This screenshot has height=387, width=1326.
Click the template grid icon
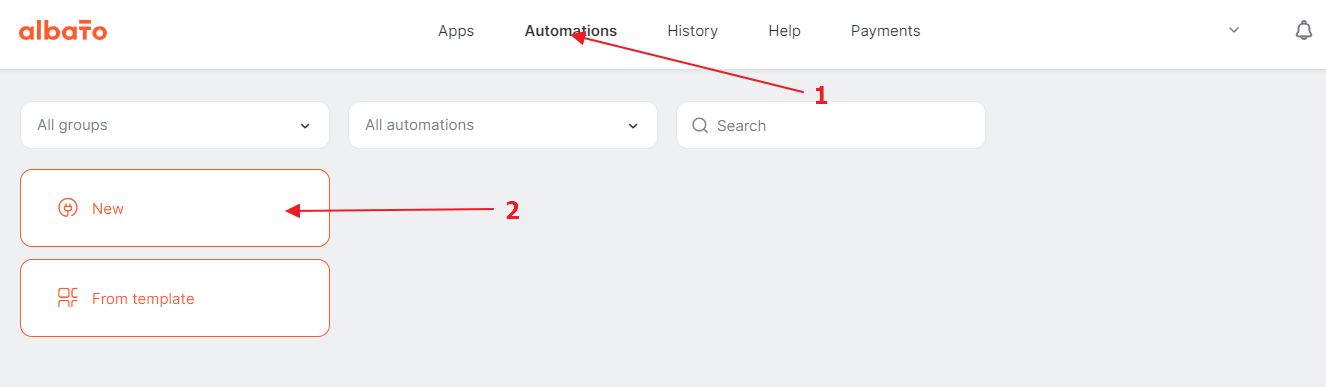point(68,298)
